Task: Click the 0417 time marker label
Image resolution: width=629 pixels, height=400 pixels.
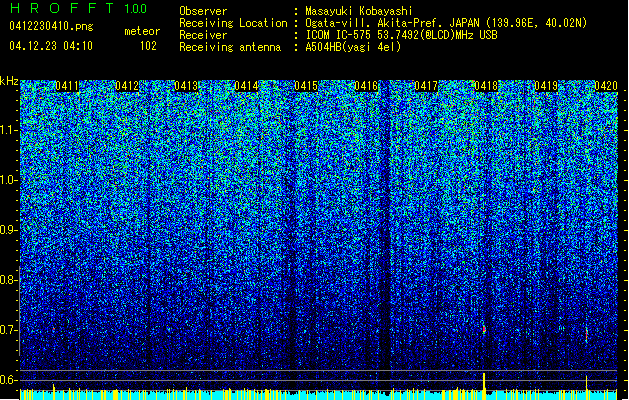Action: [x=426, y=86]
